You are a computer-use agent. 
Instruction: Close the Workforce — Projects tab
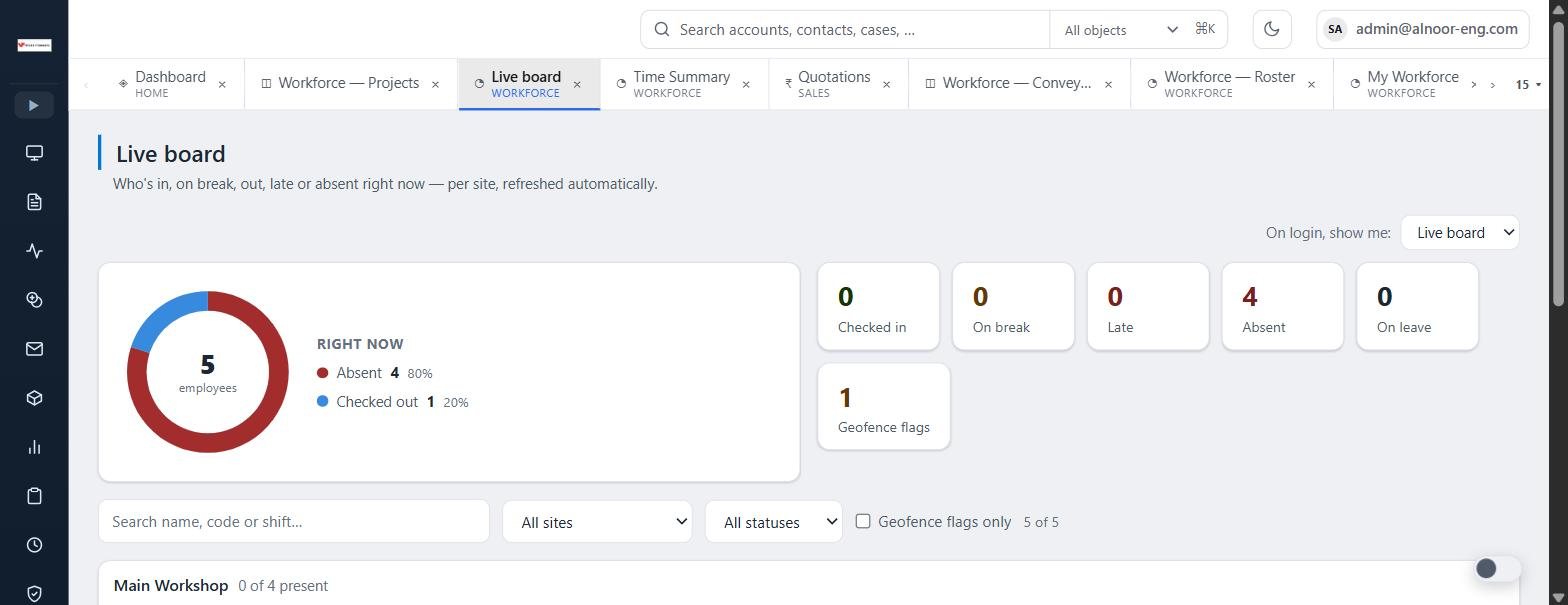click(x=435, y=85)
